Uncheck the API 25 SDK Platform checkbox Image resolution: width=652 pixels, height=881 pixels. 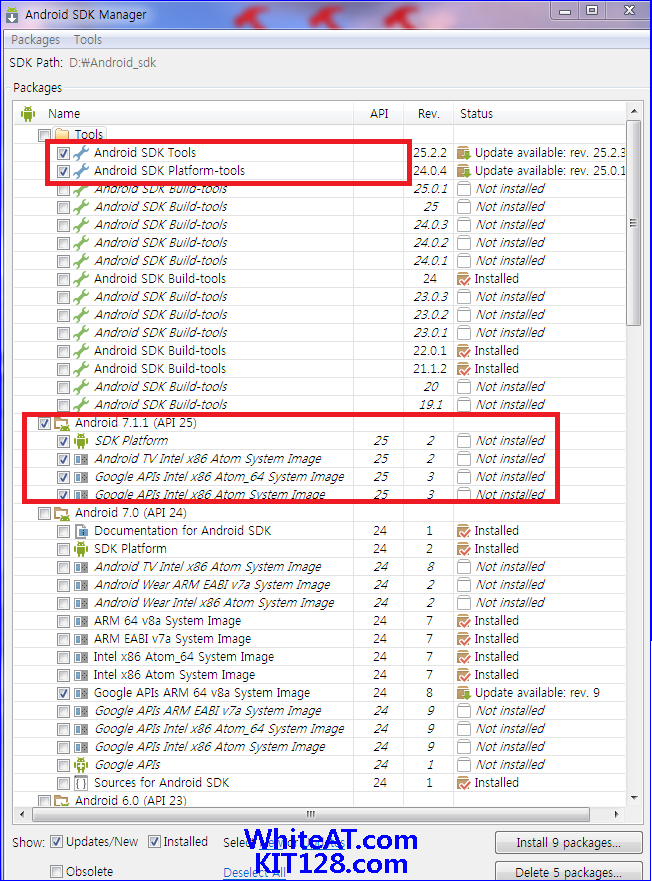click(x=64, y=442)
